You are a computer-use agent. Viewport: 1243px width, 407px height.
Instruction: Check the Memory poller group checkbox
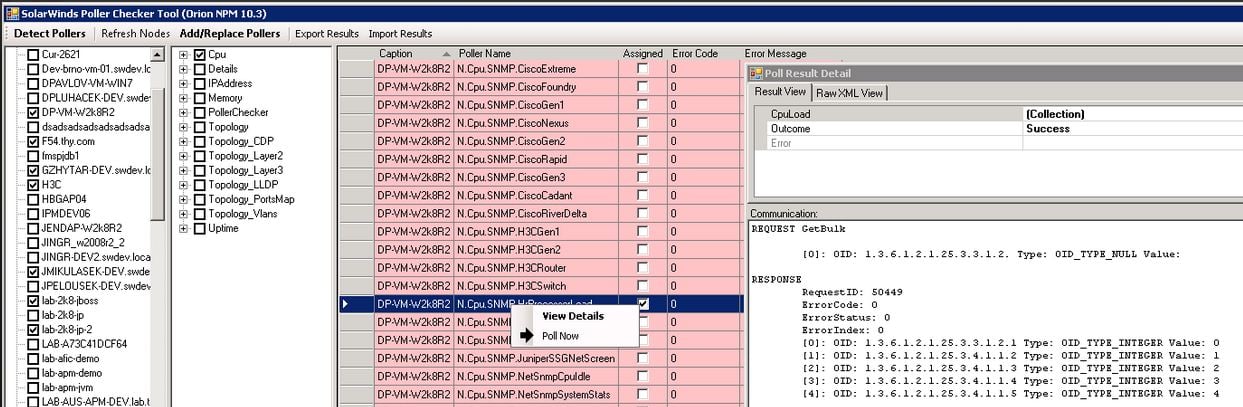tap(200, 98)
